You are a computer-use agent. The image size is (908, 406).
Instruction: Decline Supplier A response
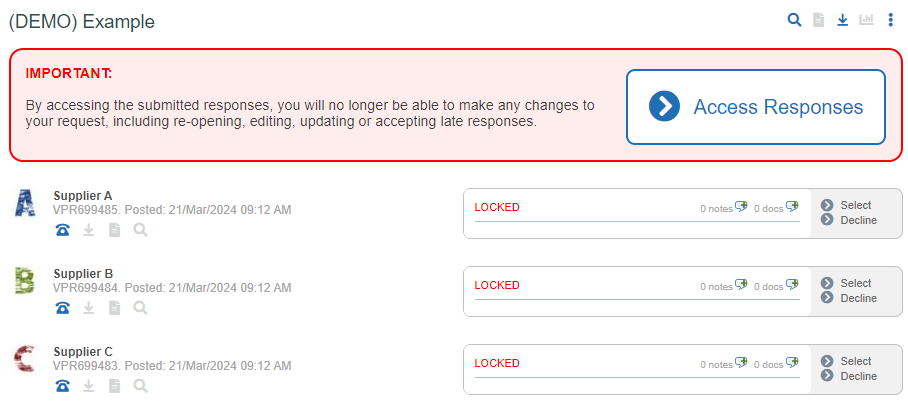pyautogui.click(x=849, y=220)
